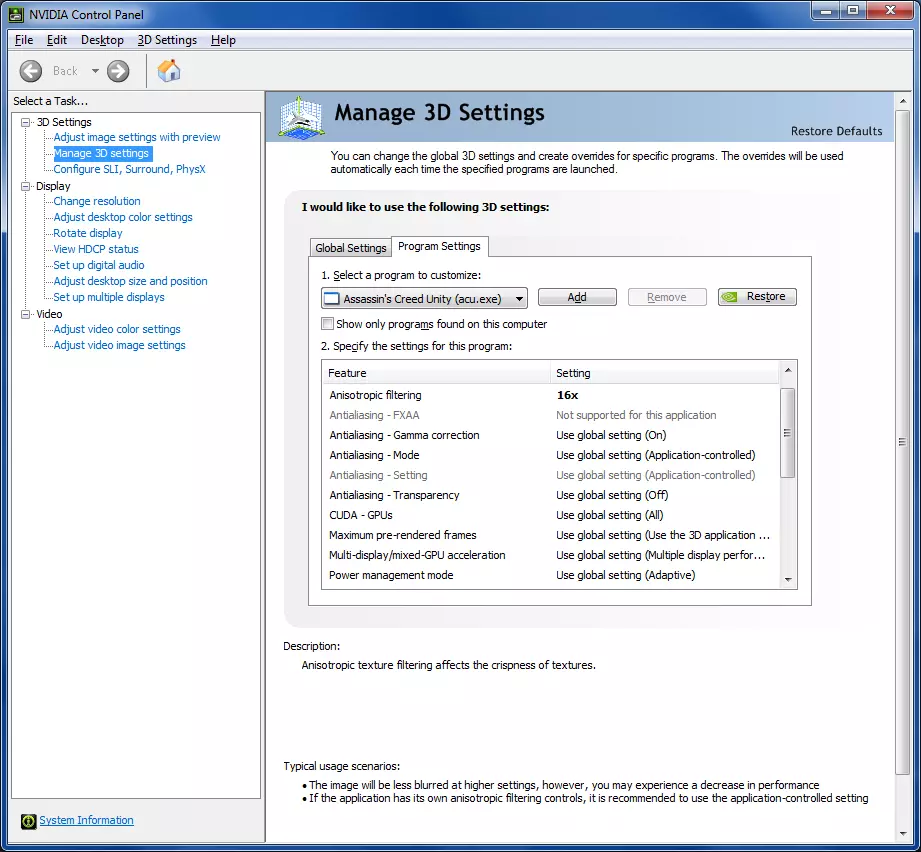921x852 pixels.
Task: Select Manage 3D settings in the task tree
Action: 102,153
